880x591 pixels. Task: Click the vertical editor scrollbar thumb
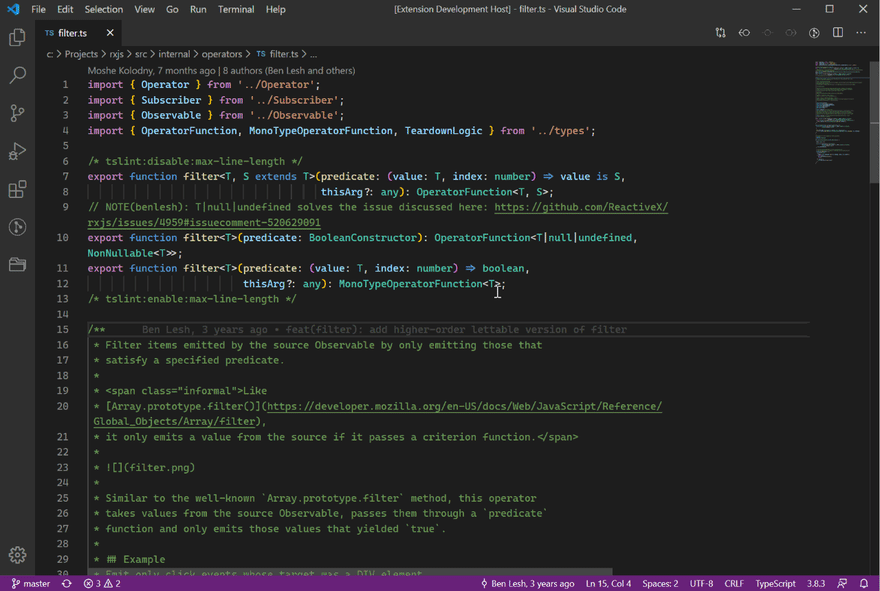point(874,121)
